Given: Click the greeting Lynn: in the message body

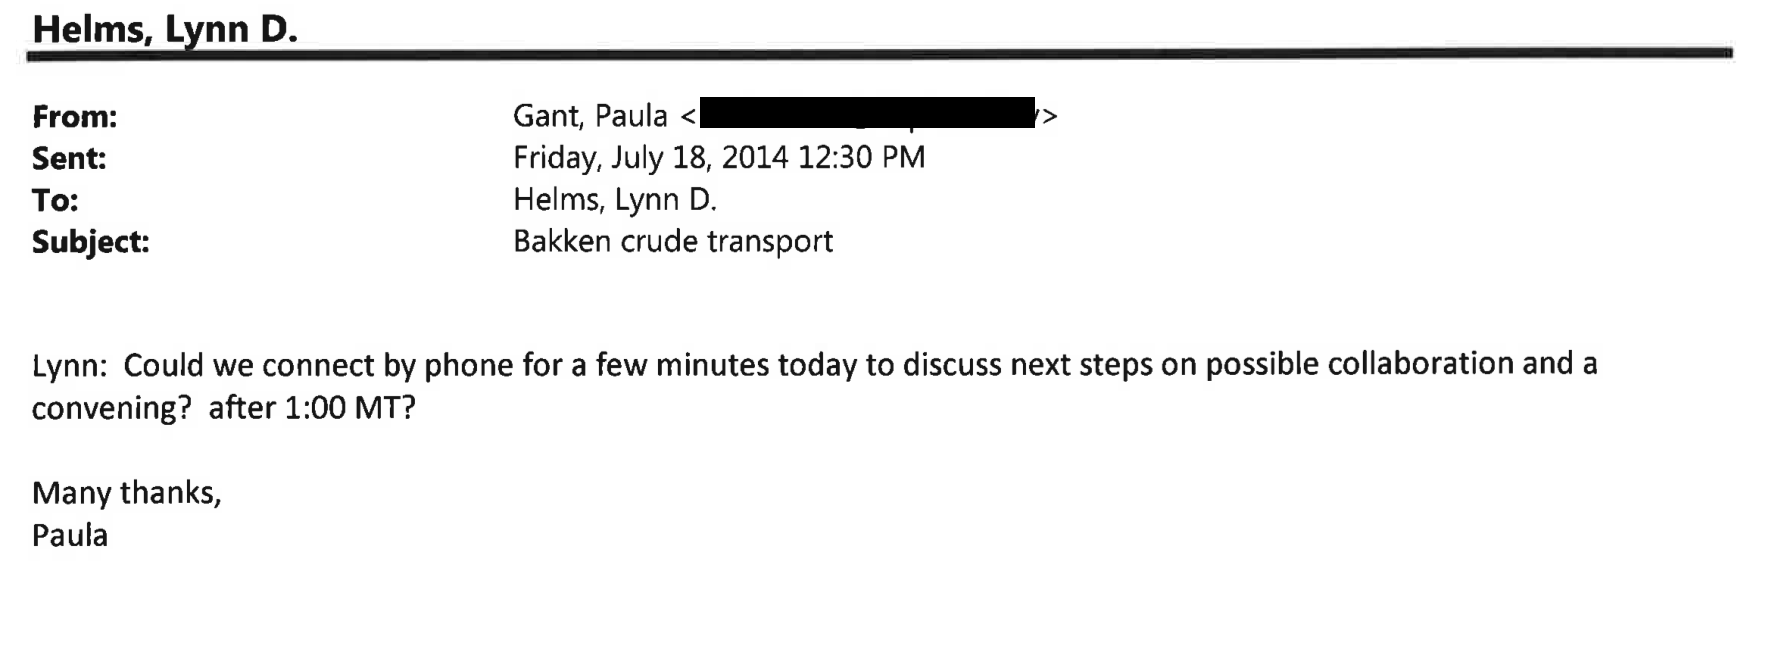Looking at the screenshot, I should pyautogui.click(x=69, y=365).
